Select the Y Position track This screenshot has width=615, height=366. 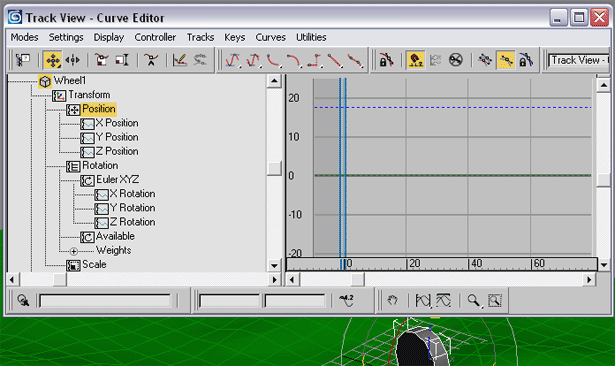[117, 137]
